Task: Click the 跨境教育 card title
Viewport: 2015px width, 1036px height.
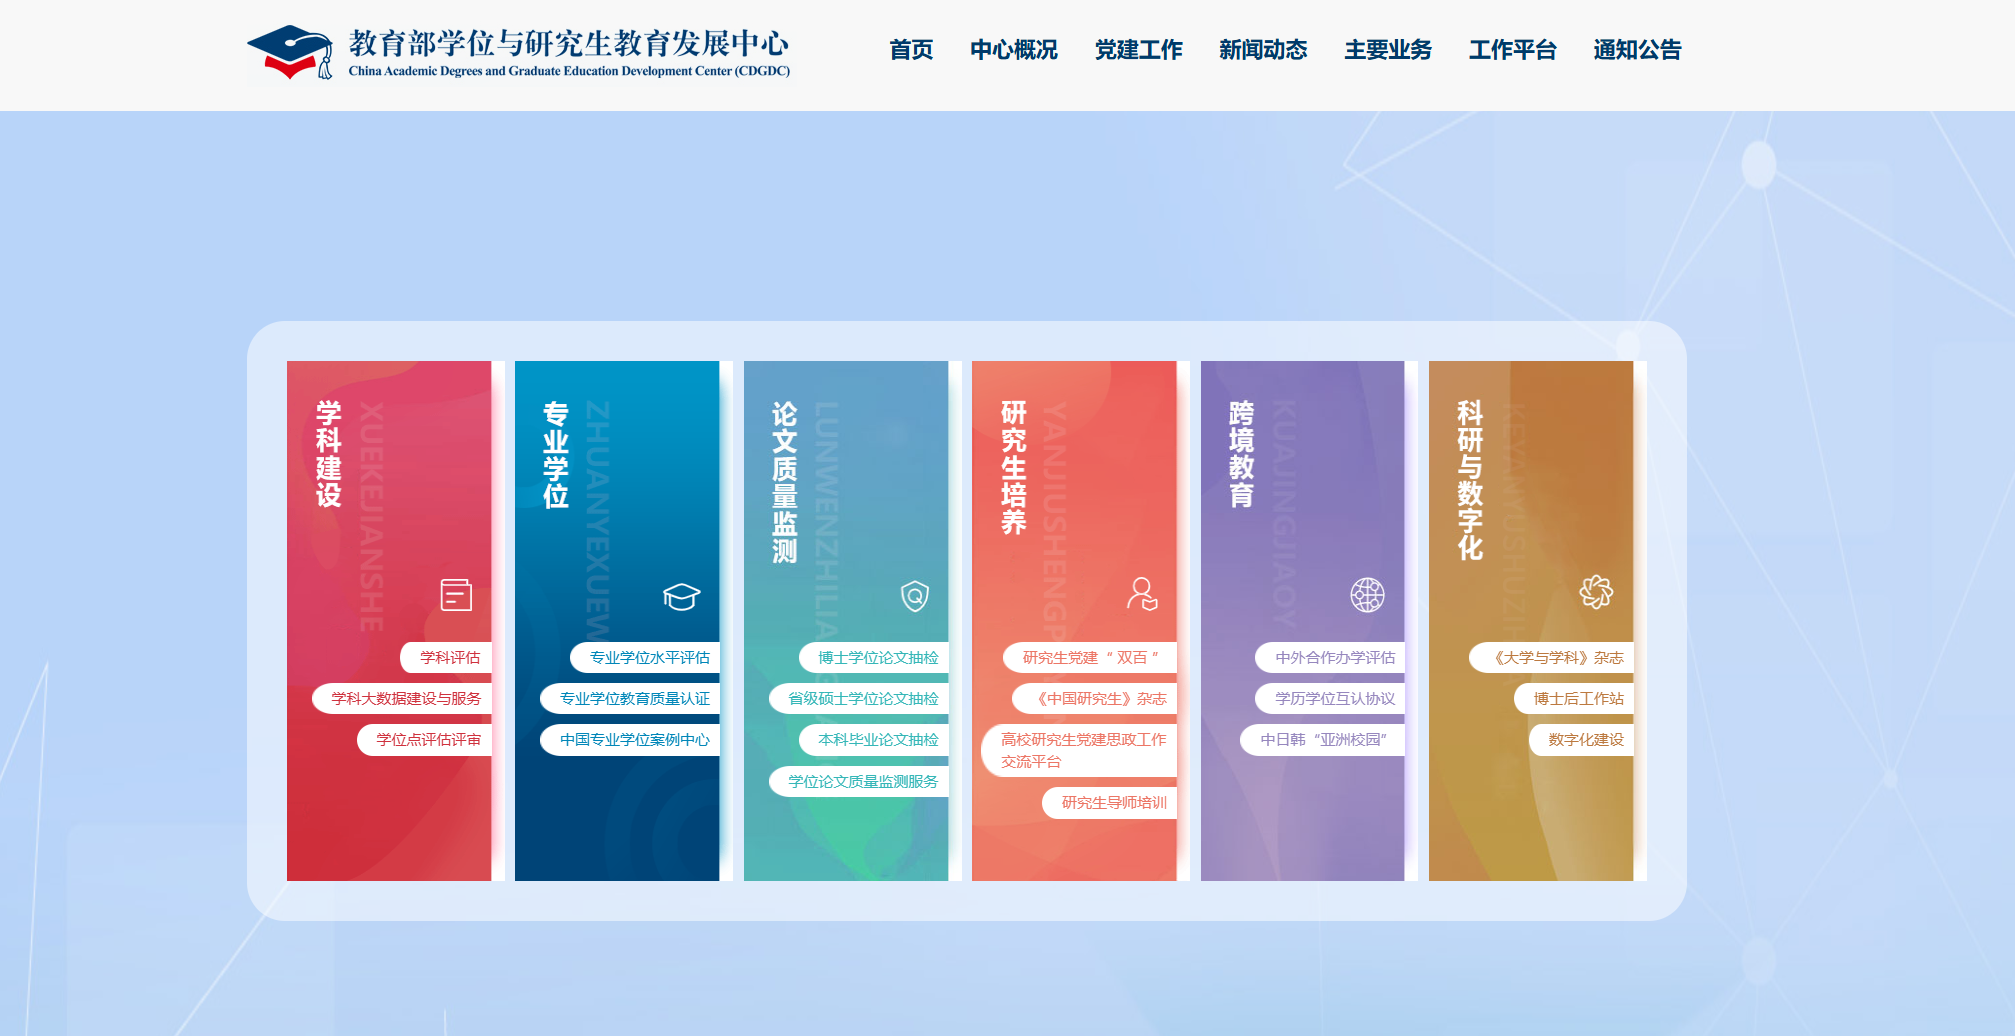Action: [1242, 454]
